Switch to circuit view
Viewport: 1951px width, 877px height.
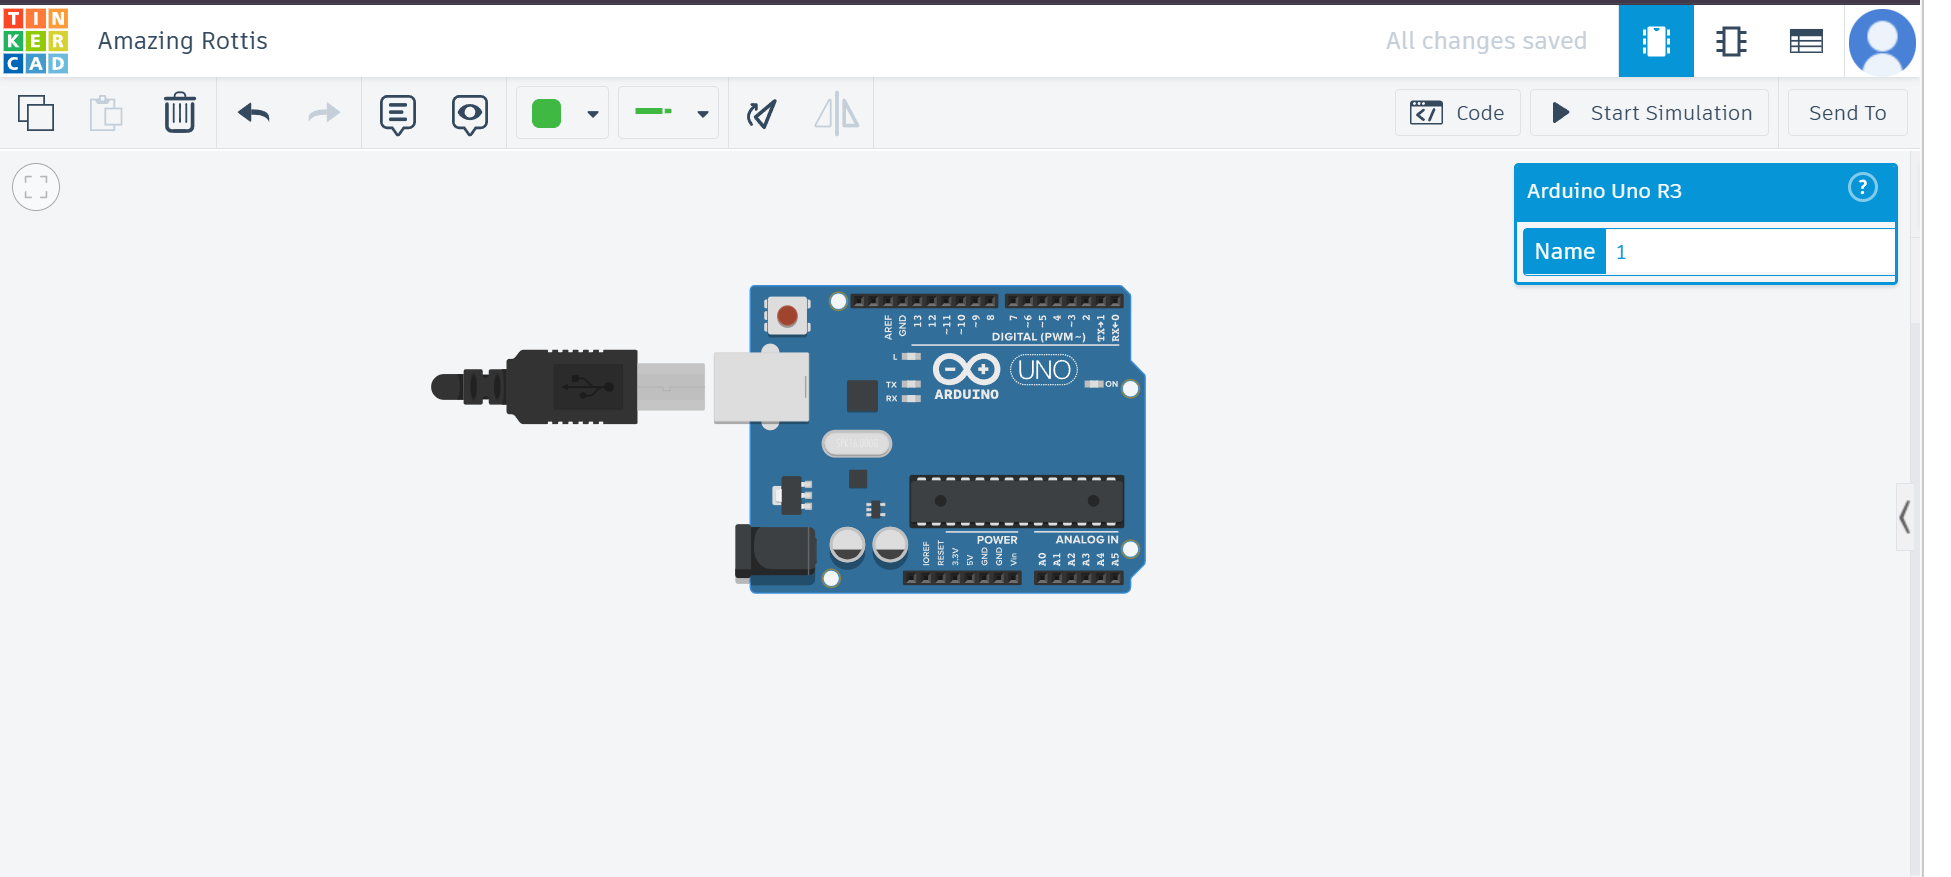(1656, 41)
